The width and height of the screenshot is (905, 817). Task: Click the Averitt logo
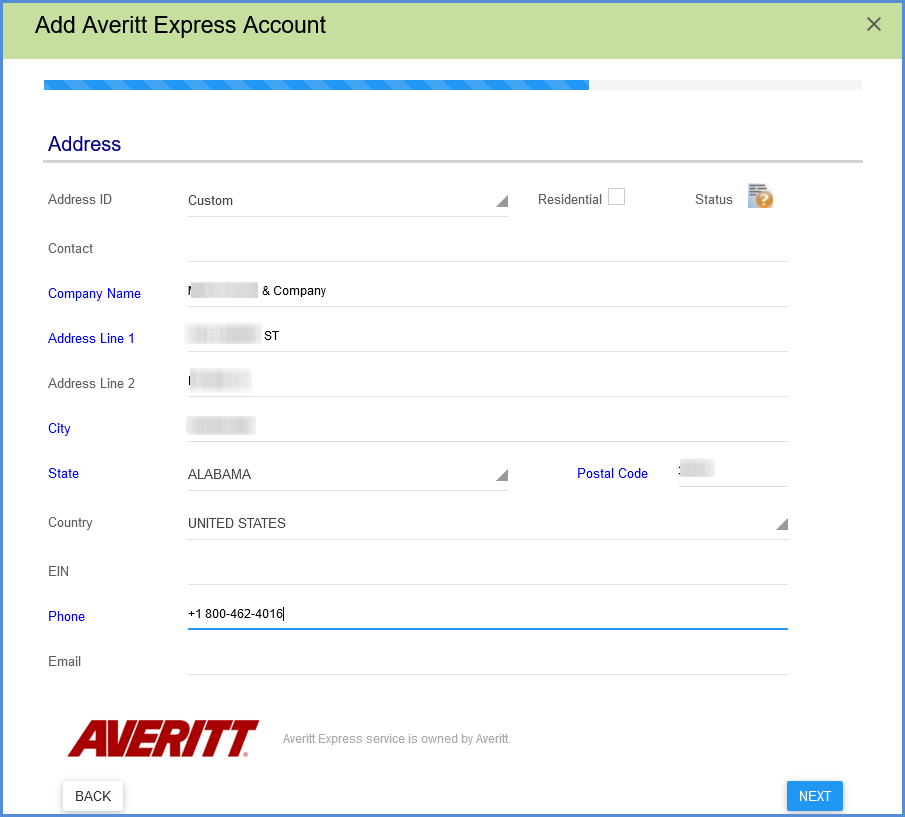point(163,739)
